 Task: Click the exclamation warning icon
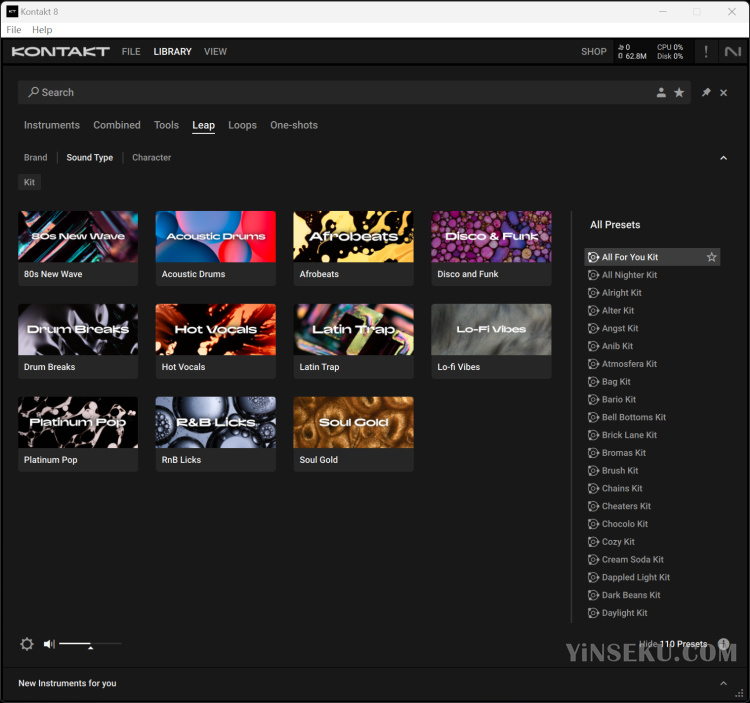706,52
